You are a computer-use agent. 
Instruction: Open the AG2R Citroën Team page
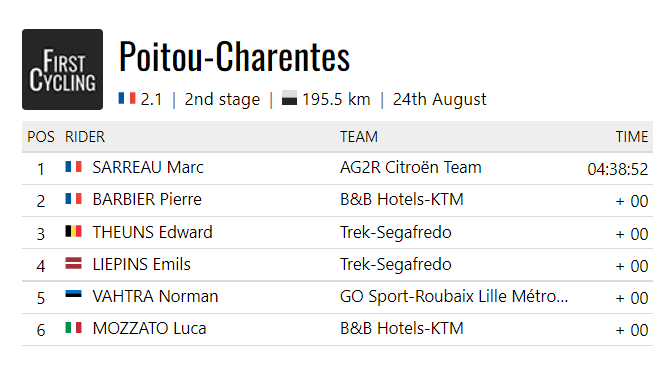tap(411, 167)
